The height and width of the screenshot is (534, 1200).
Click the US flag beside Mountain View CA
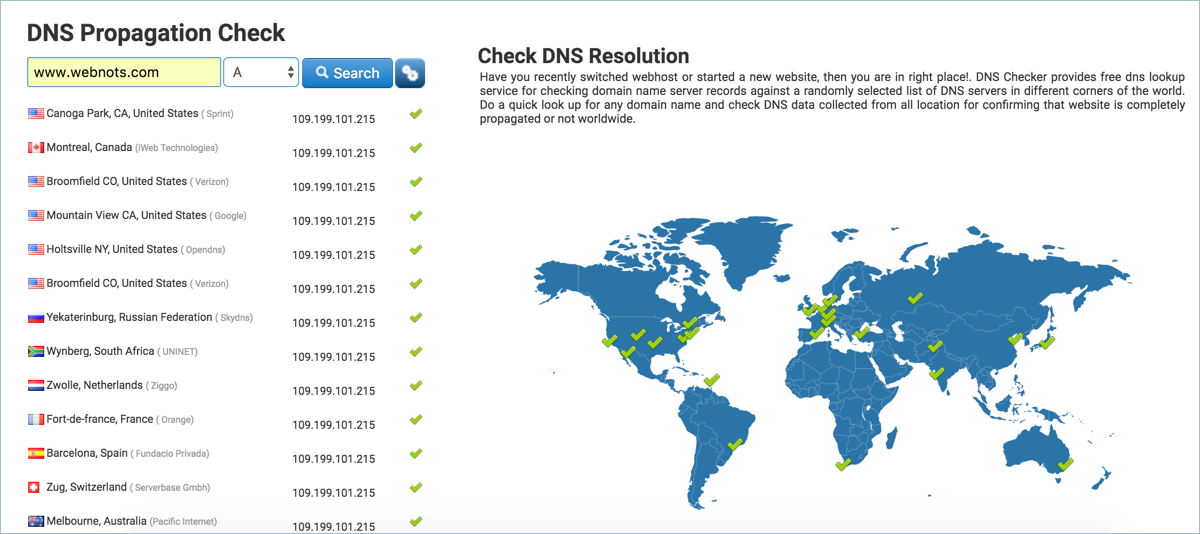click(x=36, y=216)
